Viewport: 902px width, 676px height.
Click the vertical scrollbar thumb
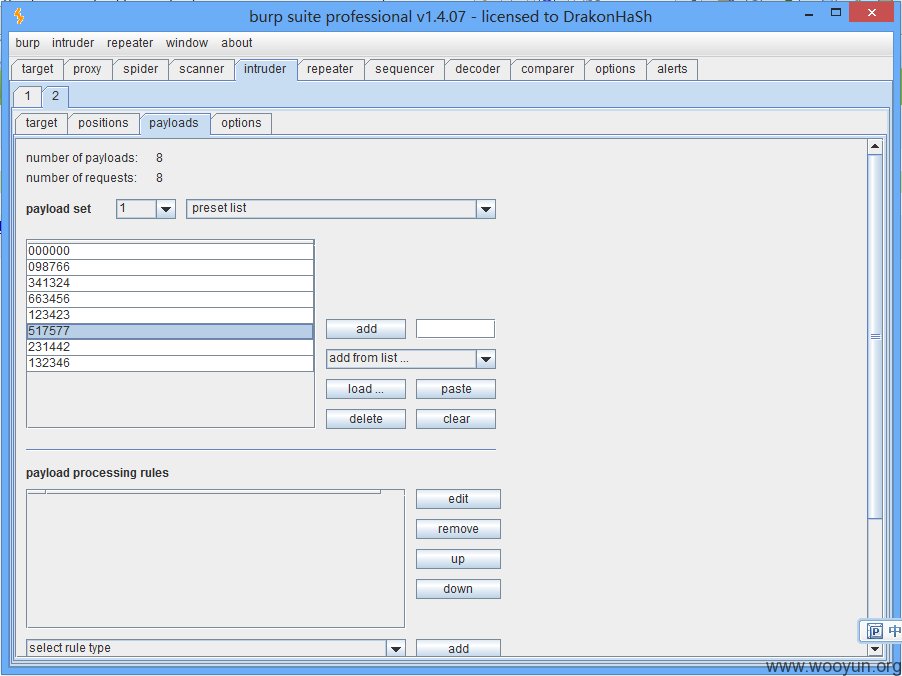coord(875,337)
